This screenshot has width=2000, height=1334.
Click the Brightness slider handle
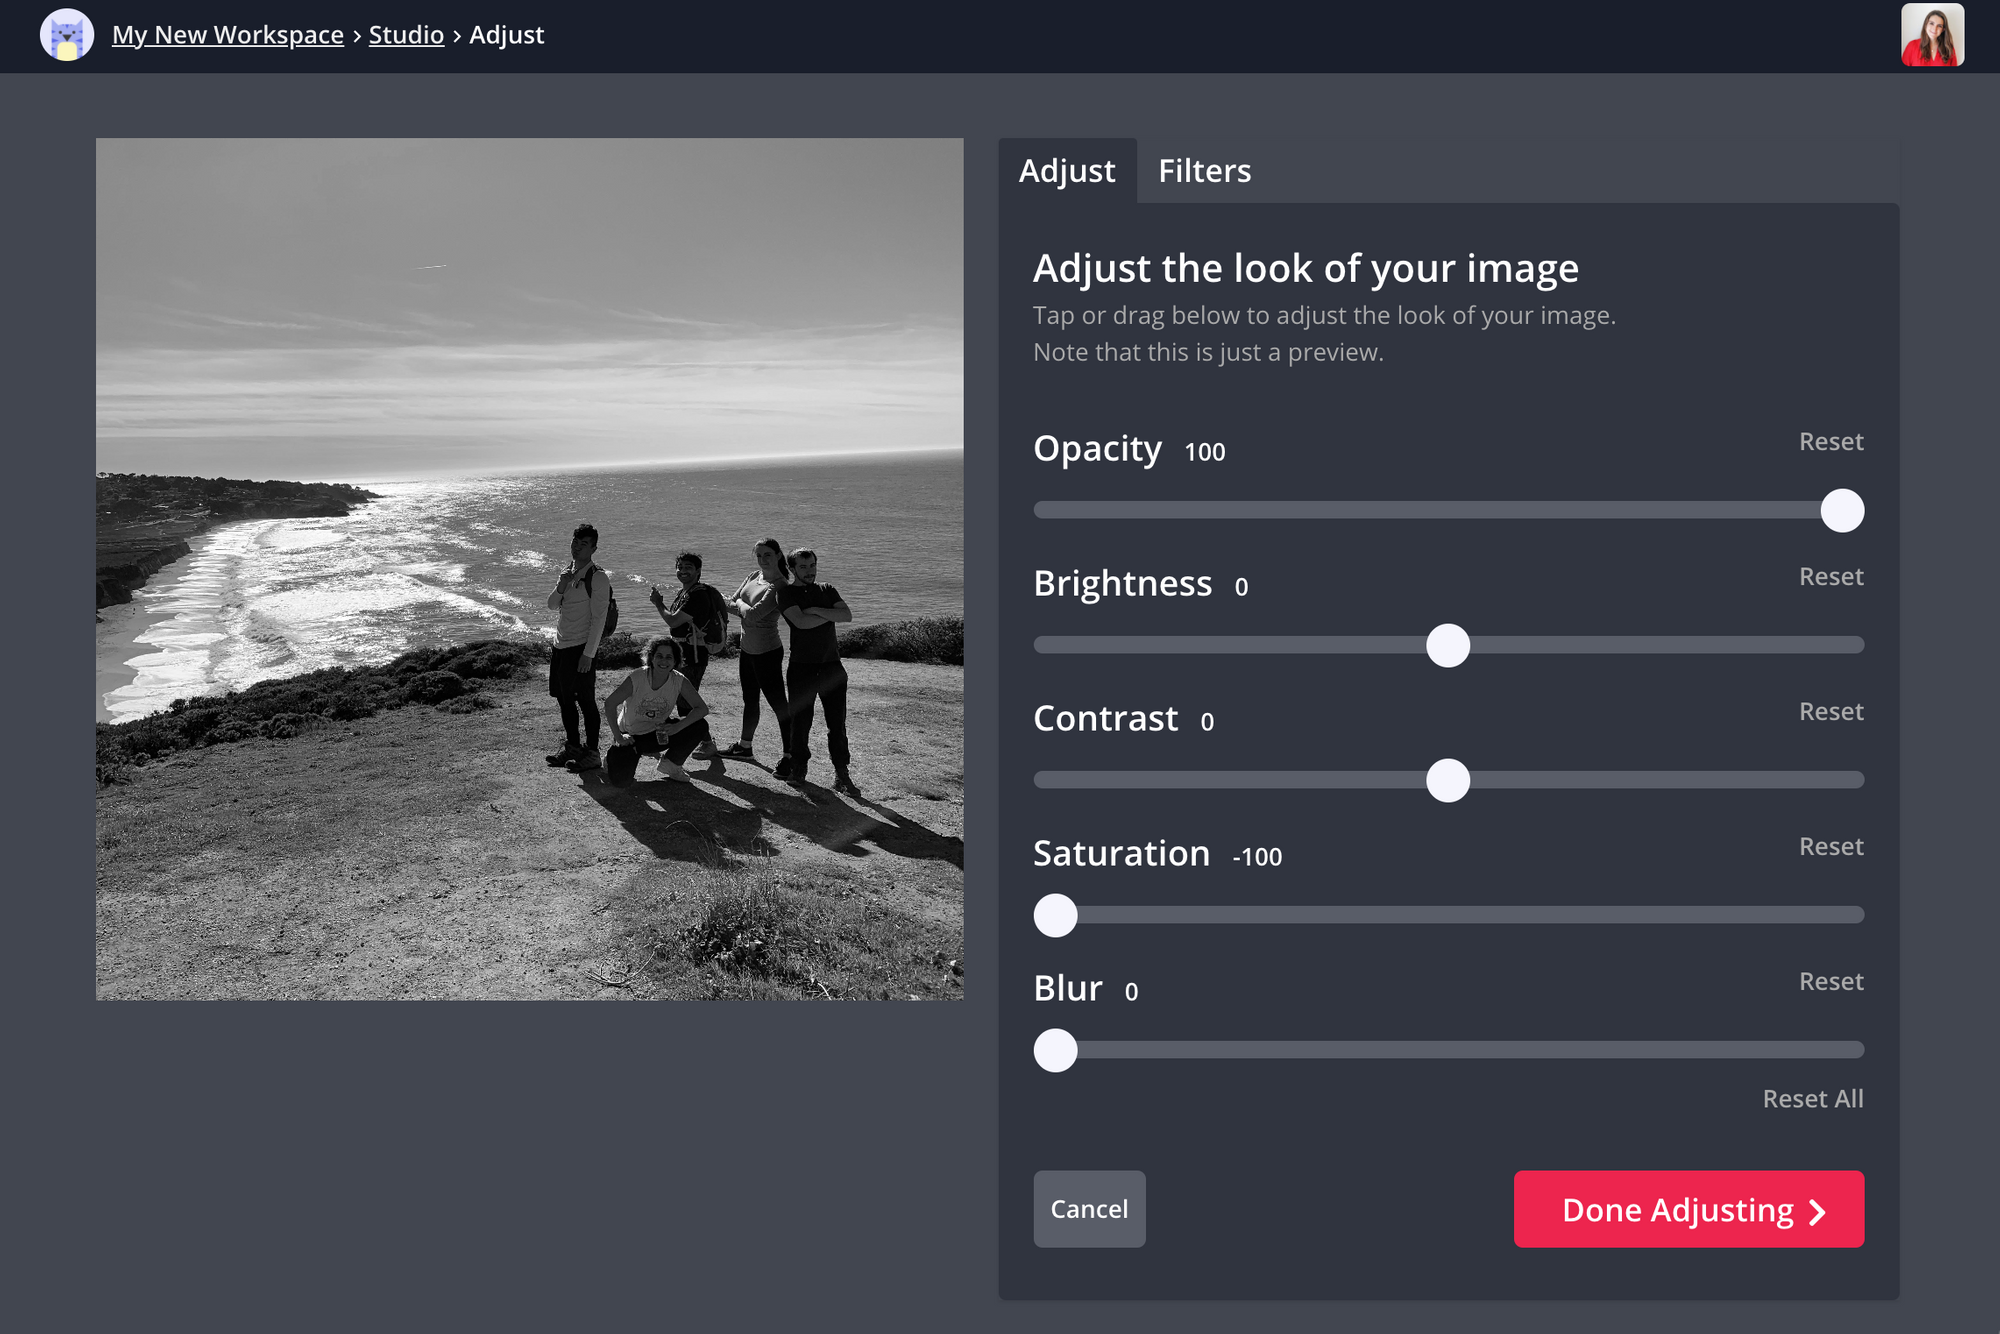point(1448,646)
